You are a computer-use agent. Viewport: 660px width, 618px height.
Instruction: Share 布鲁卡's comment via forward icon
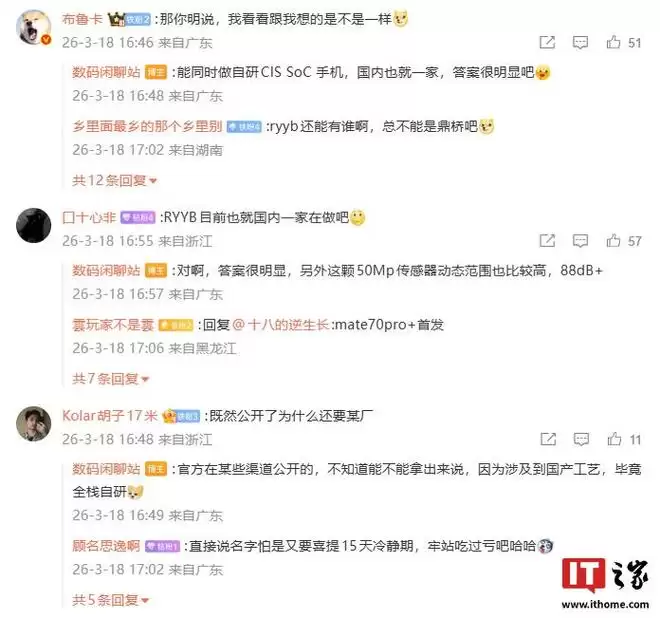coord(547,42)
